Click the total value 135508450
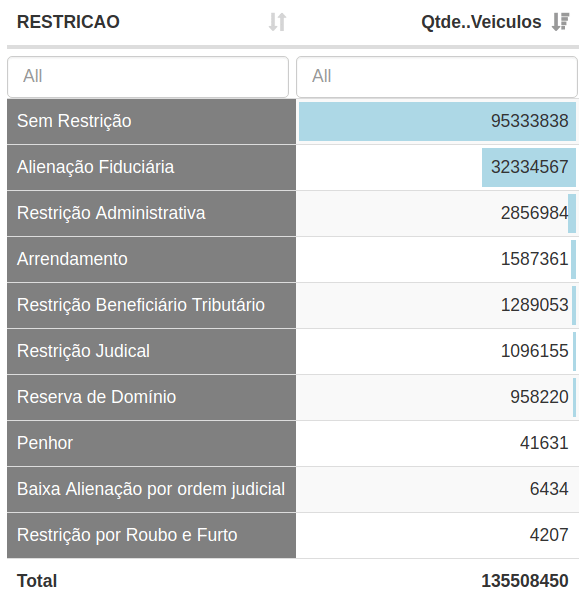Viewport: 588px width, 614px height. coord(525,581)
